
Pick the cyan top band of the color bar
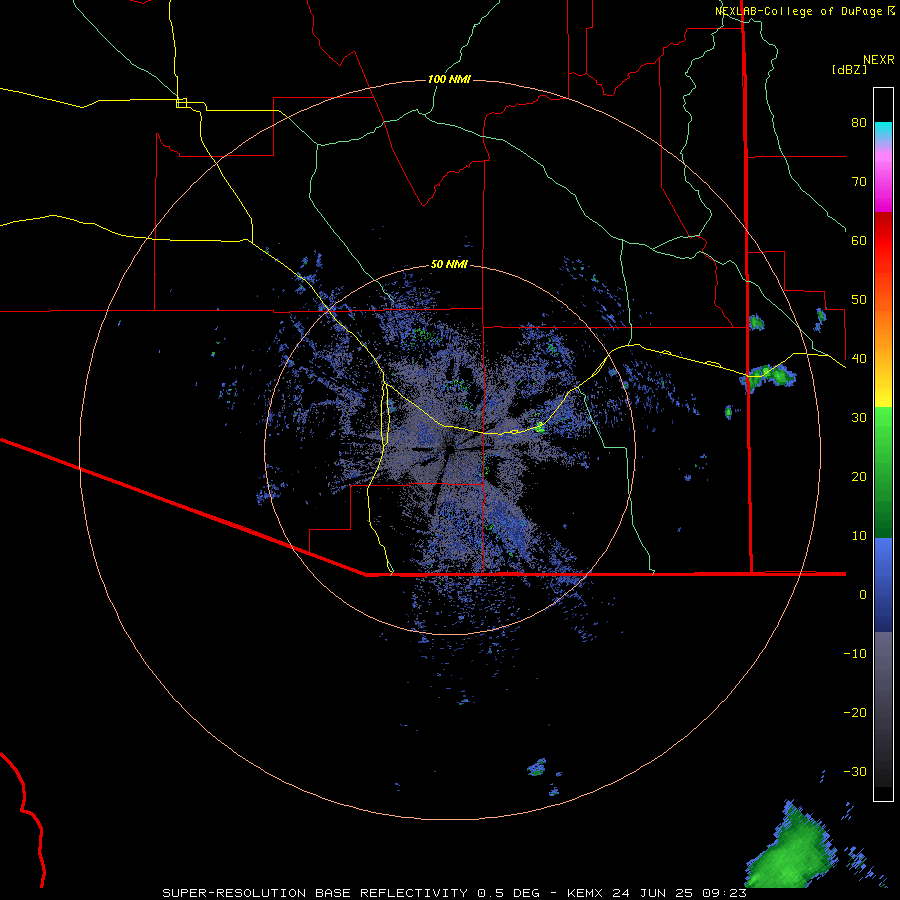pyautogui.click(x=883, y=130)
